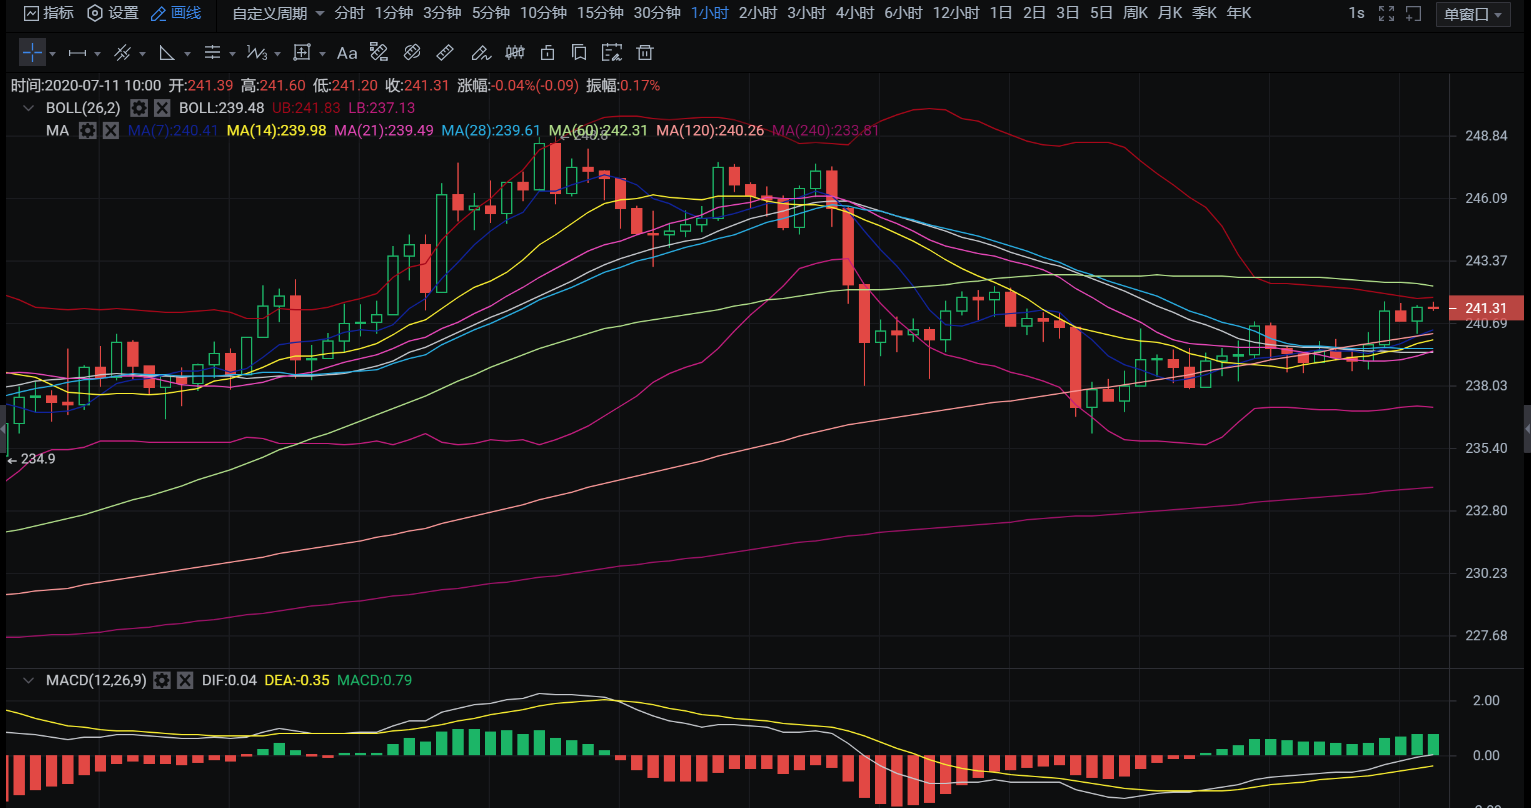
Task: Select the crosshair cursor tool
Action: 32,53
